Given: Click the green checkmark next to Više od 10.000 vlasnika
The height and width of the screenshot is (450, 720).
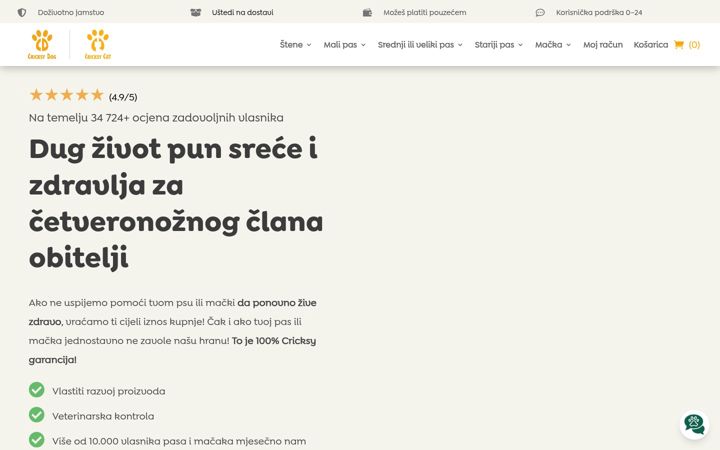Looking at the screenshot, I should pos(37,439).
